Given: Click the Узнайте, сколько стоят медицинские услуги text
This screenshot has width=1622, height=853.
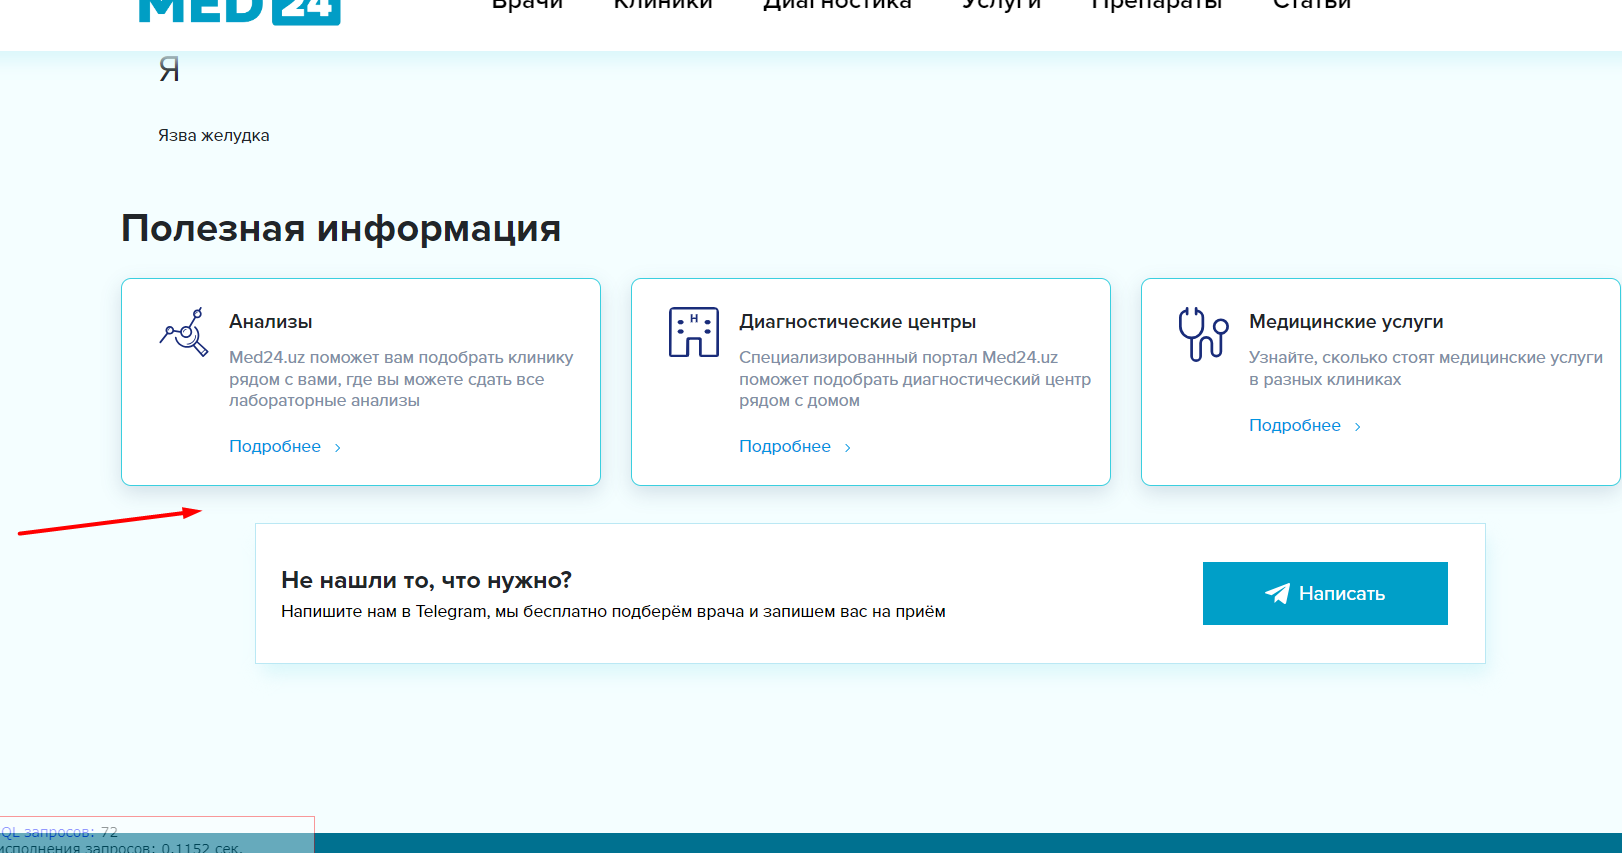Looking at the screenshot, I should point(1426,368).
